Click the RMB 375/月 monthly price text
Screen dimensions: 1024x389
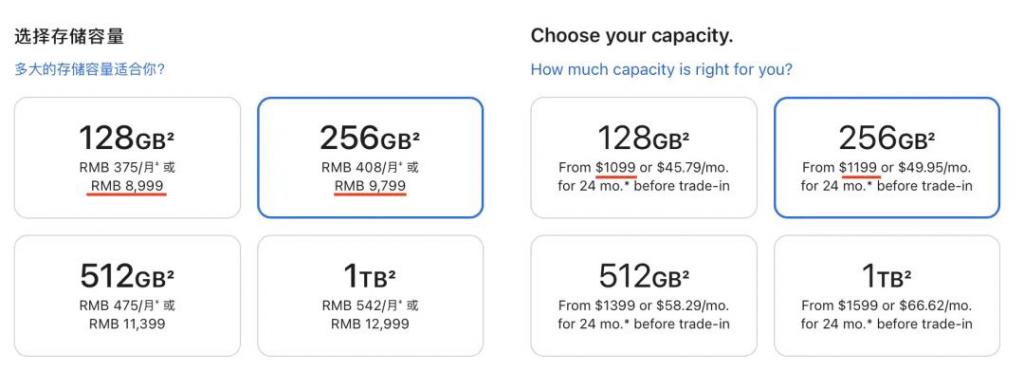click(119, 168)
